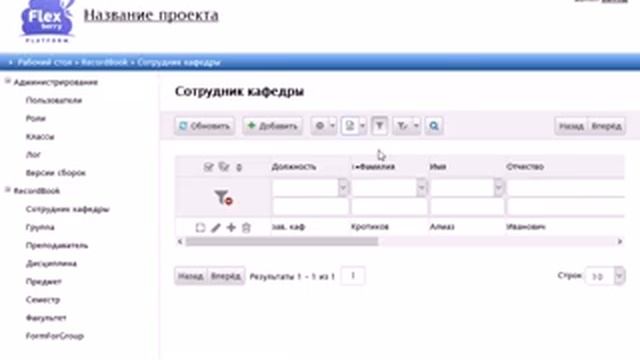Open the filter condition dropdown under Имя
This screenshot has width=640, height=360.
click(499, 188)
